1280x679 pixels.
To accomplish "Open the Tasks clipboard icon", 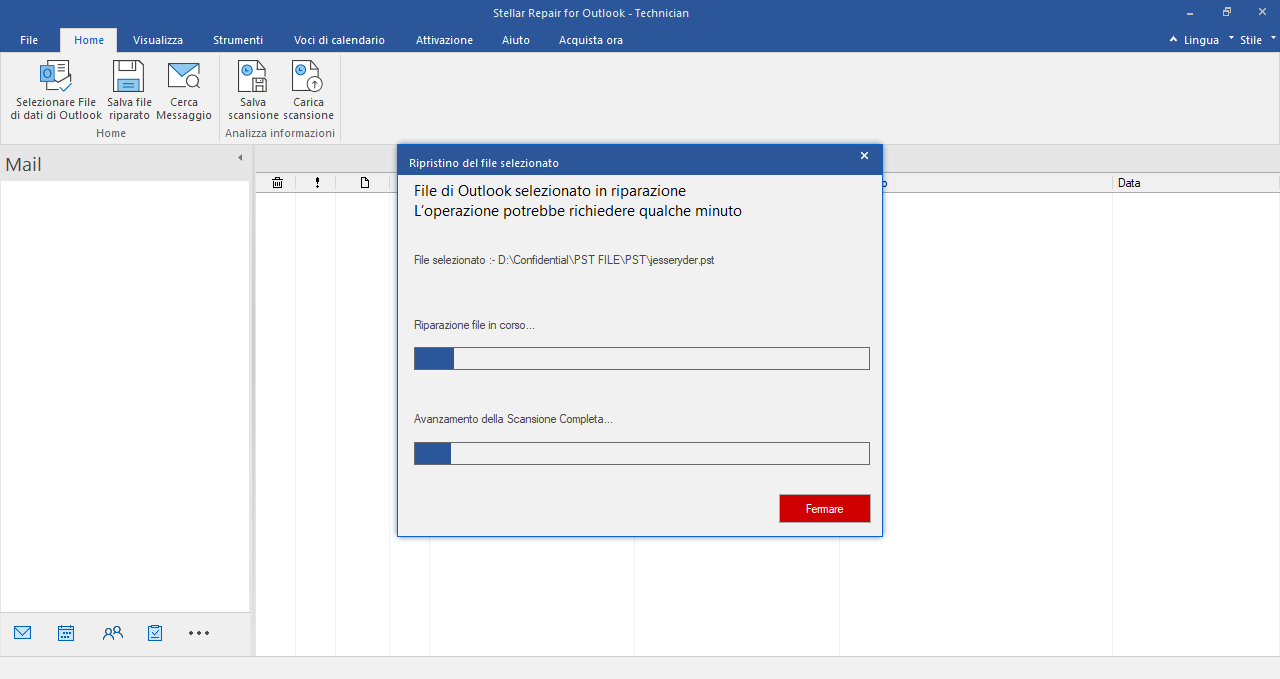I will (155, 633).
